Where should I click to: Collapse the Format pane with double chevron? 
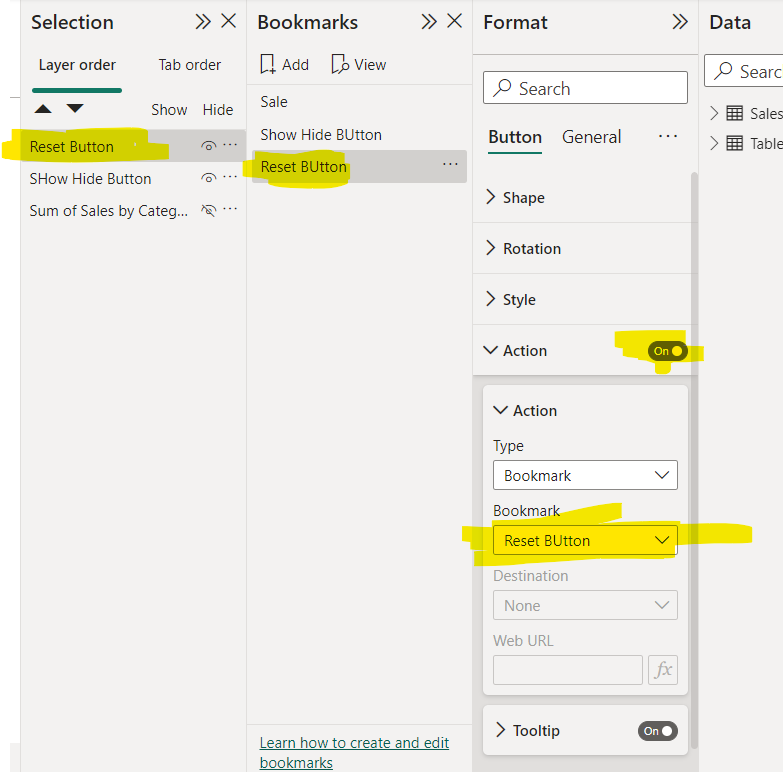(680, 21)
